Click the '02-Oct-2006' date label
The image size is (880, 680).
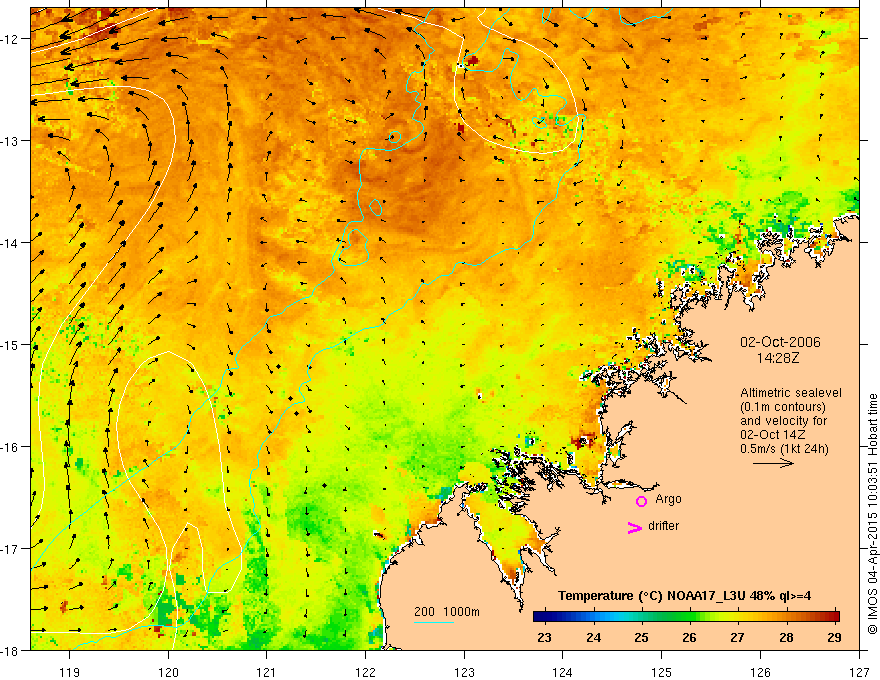point(780,342)
